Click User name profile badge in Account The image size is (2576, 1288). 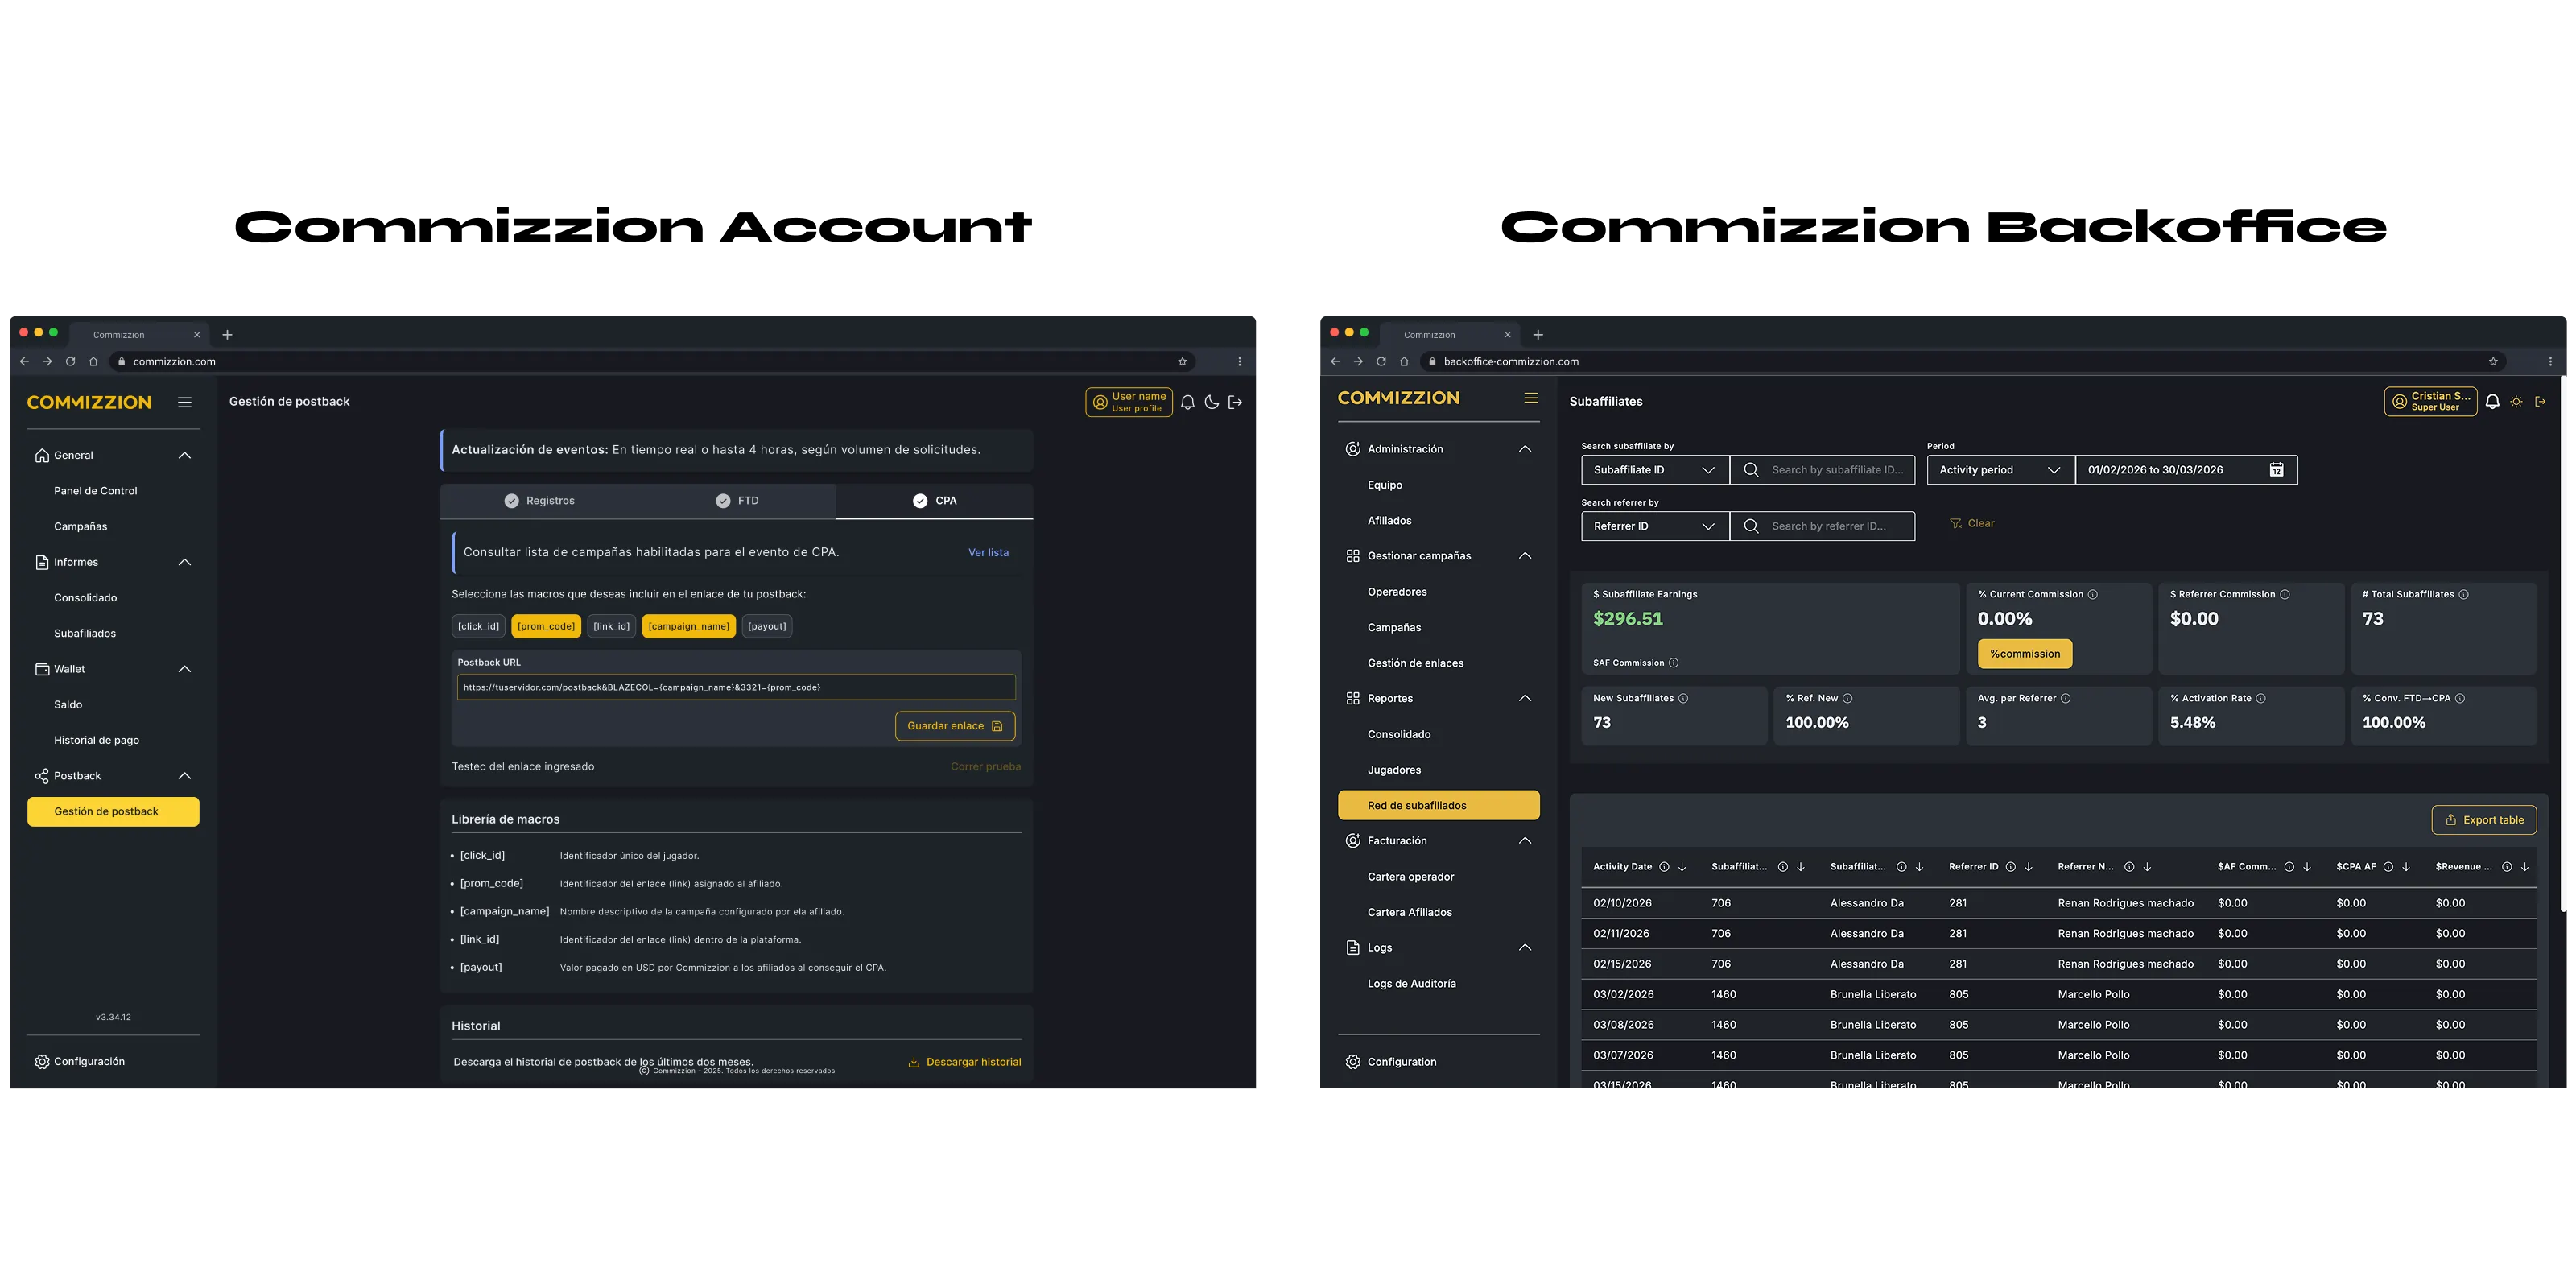tap(1128, 402)
